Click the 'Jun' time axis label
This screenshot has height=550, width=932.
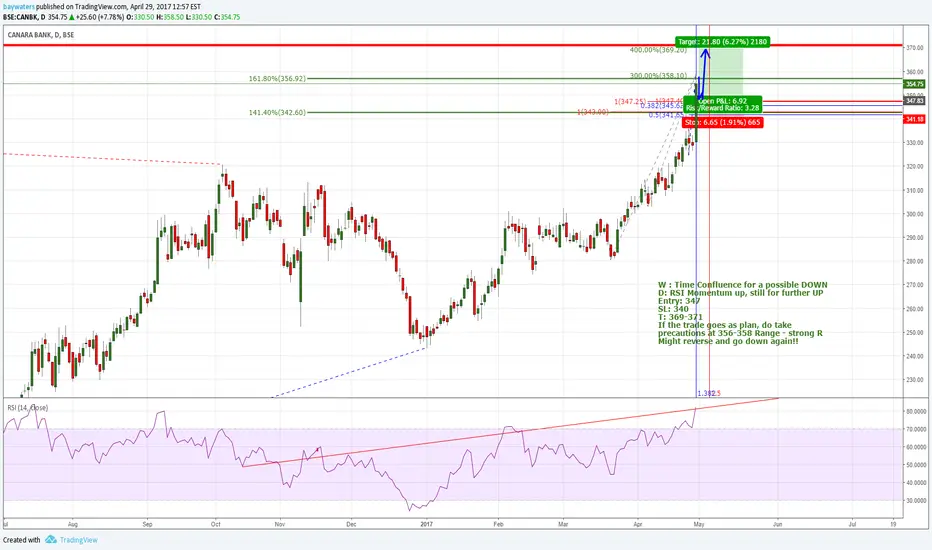pos(777,524)
